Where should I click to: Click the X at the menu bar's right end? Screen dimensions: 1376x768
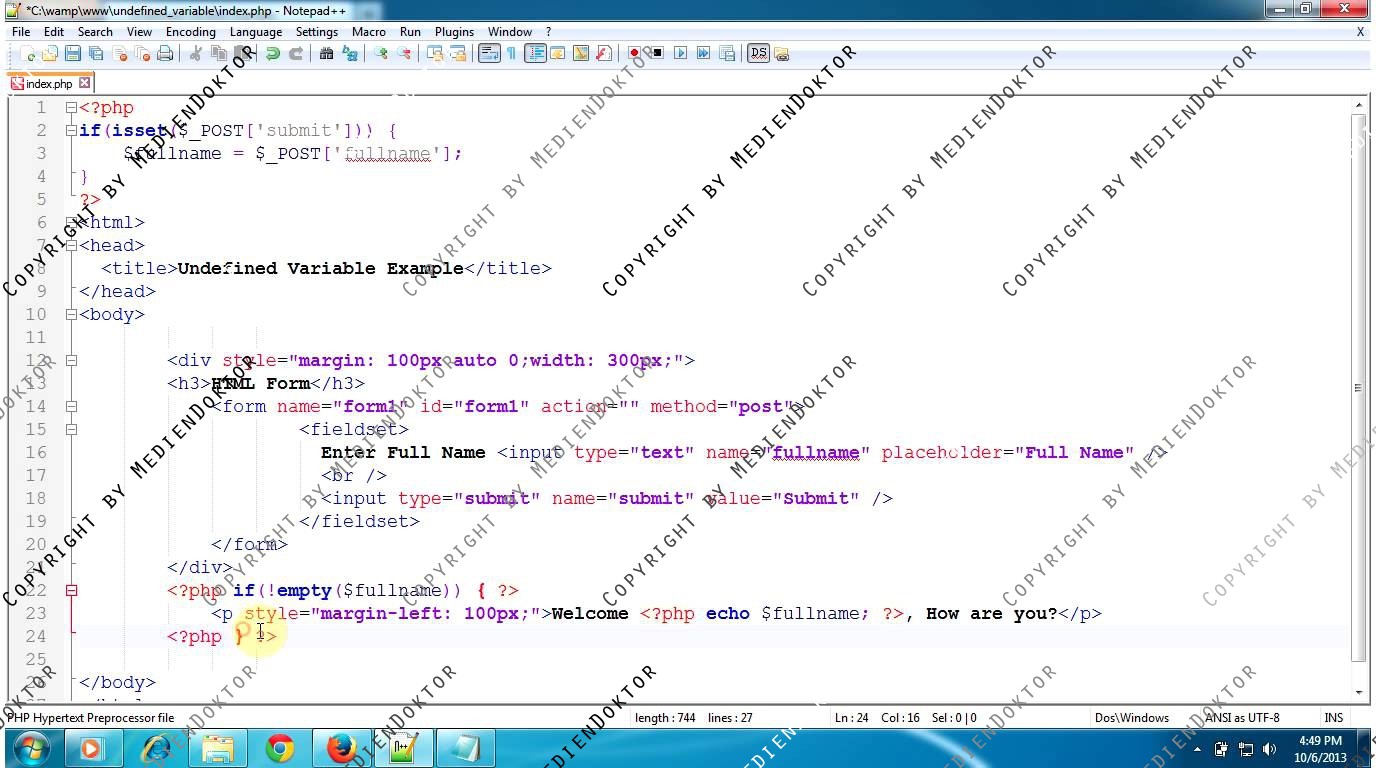pyautogui.click(x=1360, y=32)
